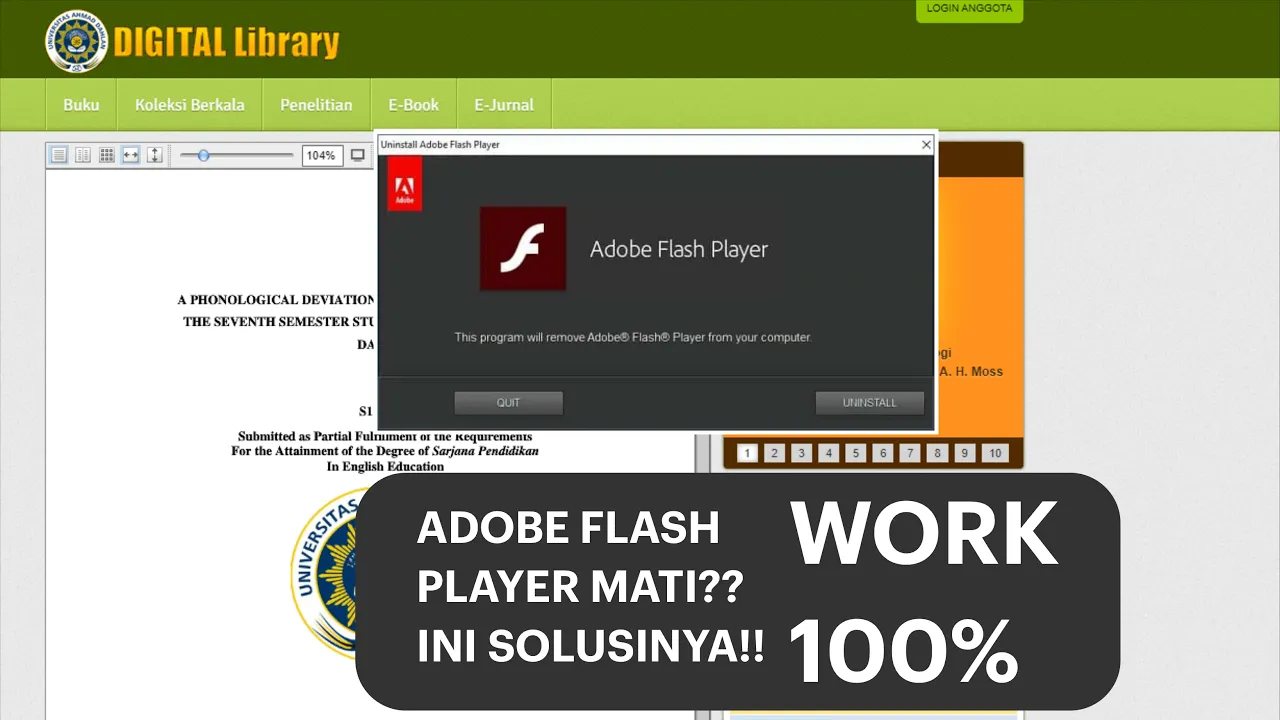Open the Koleksi Berkala menu
This screenshot has height=720, width=1280.
pyautogui.click(x=190, y=105)
